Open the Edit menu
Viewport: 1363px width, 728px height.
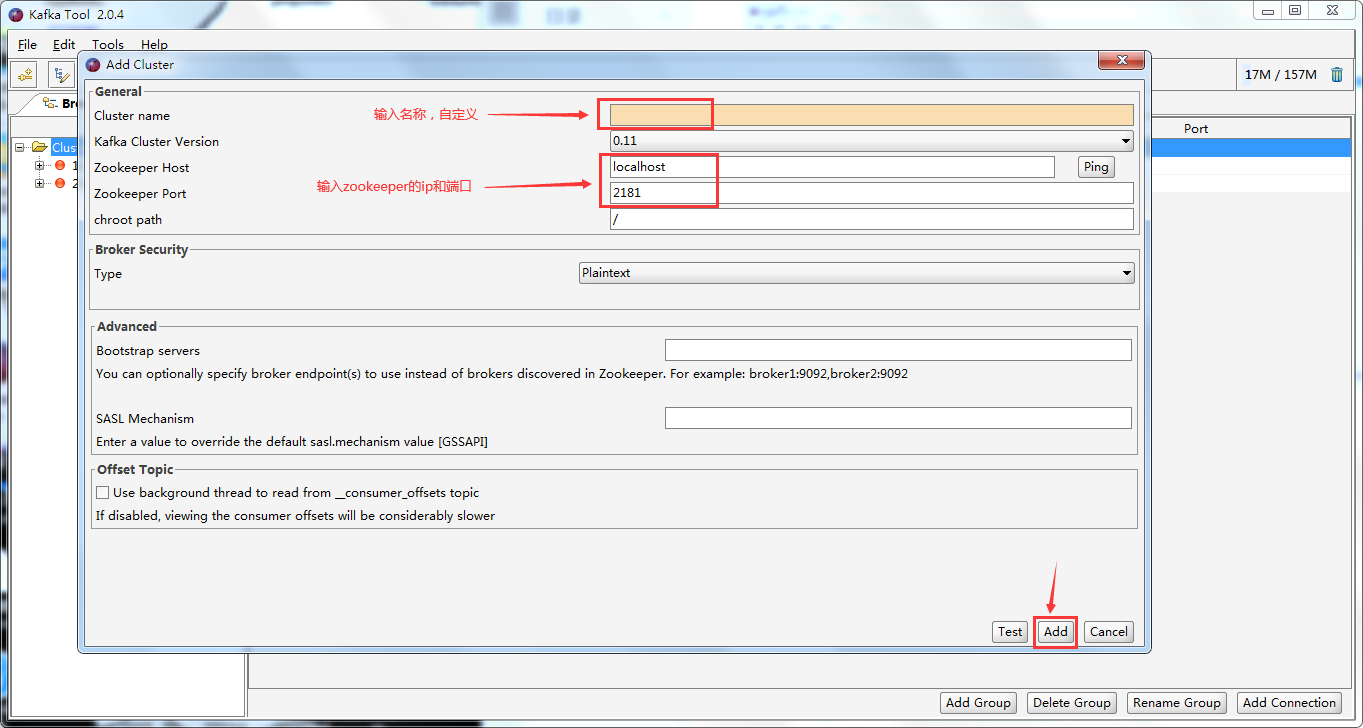(x=64, y=44)
